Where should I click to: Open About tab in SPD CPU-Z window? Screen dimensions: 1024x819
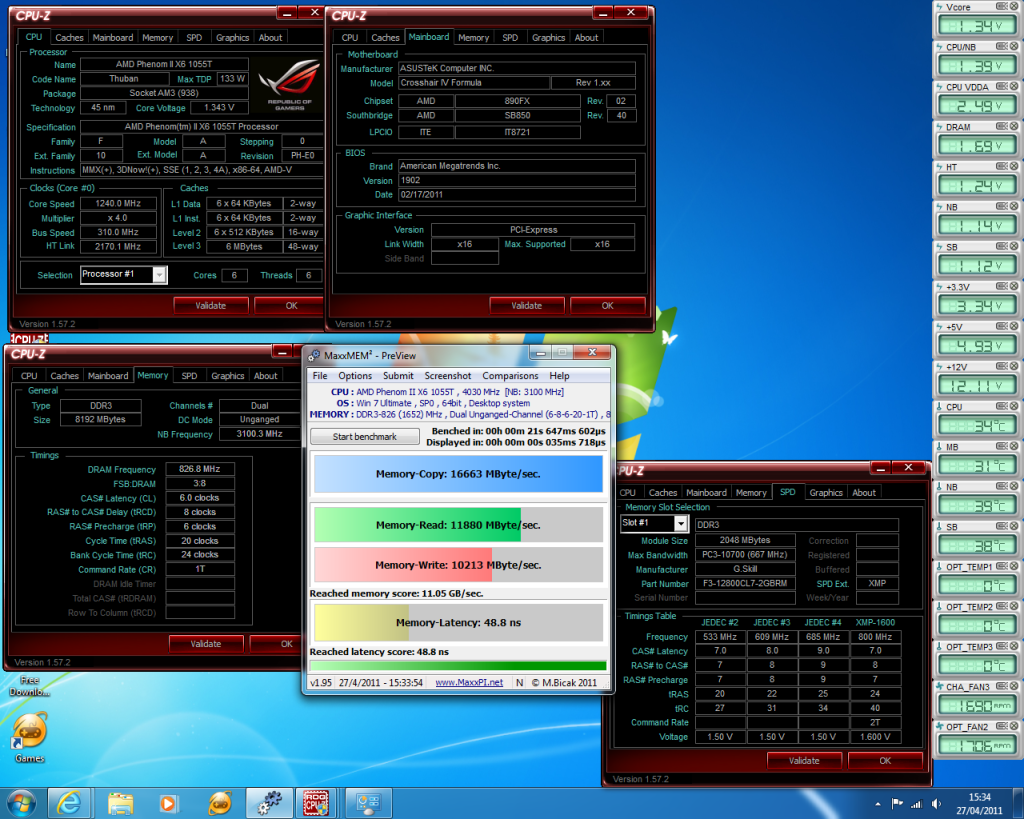(864, 492)
